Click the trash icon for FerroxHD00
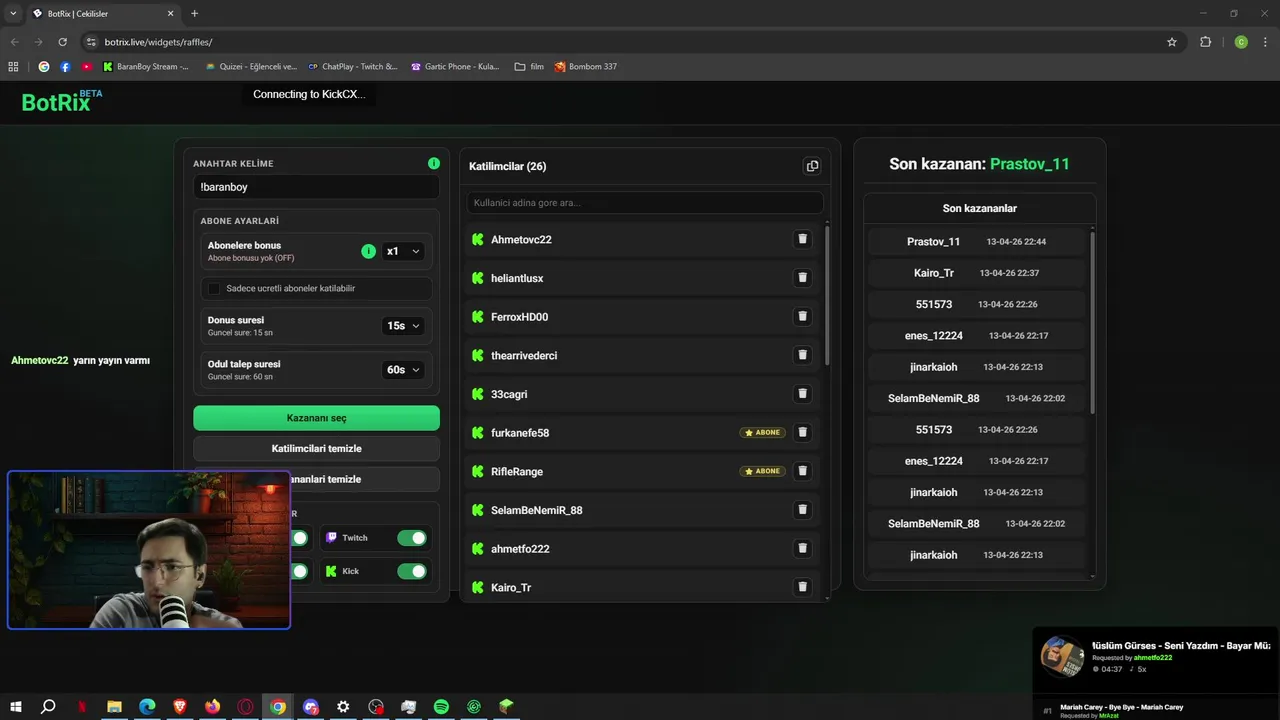1280x720 pixels. 802,316
